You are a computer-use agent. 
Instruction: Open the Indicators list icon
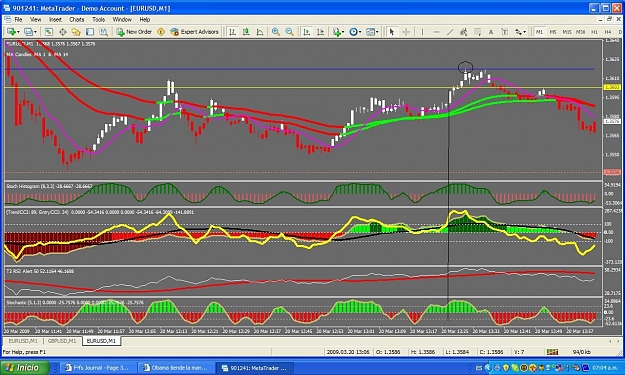337,32
